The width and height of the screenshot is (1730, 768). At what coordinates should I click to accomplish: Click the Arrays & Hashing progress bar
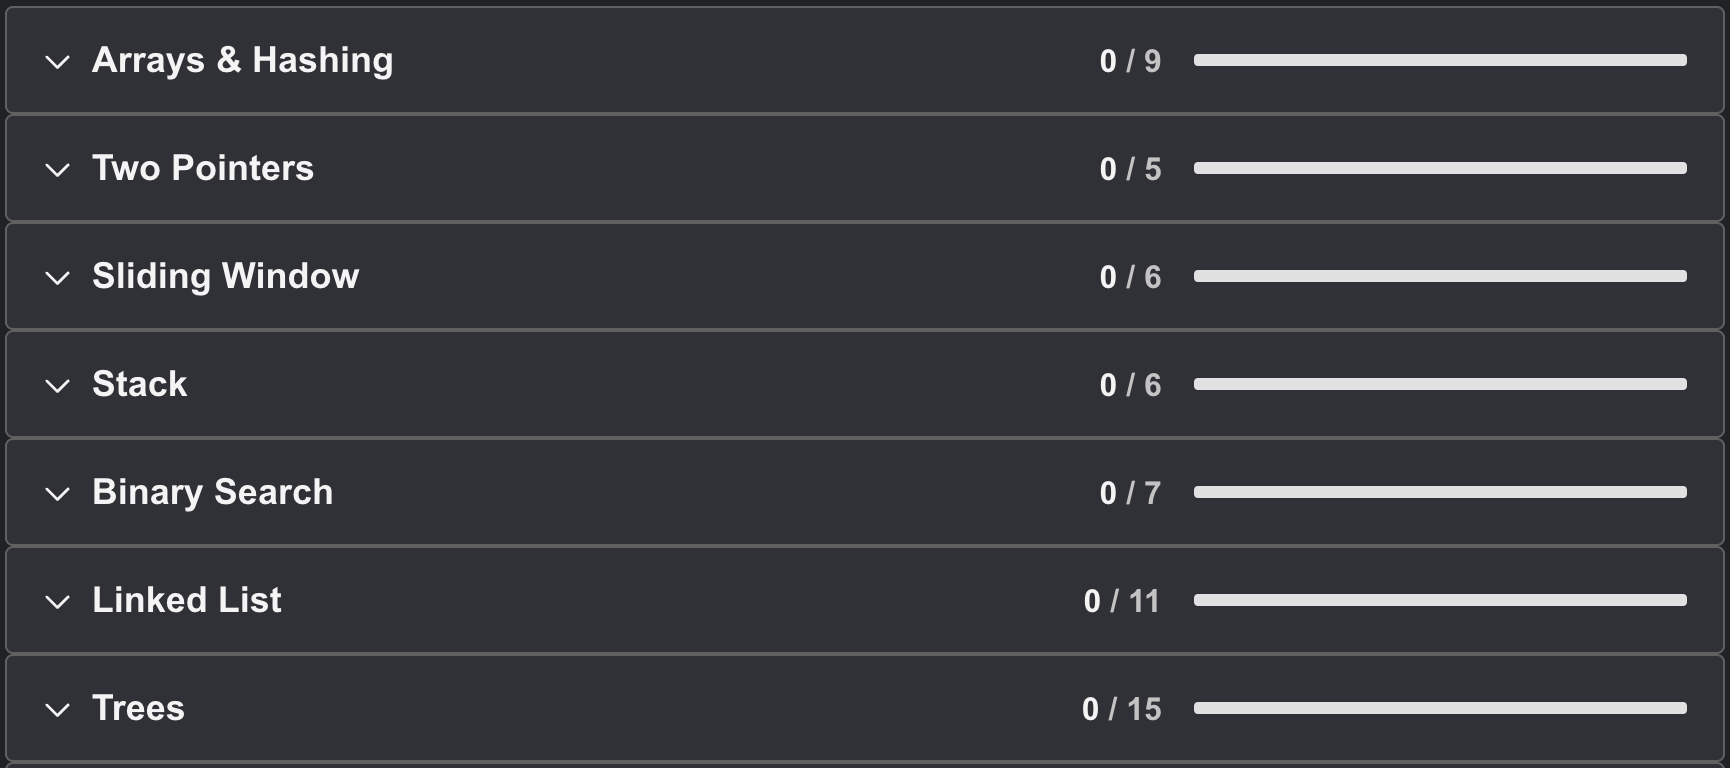1440,61
